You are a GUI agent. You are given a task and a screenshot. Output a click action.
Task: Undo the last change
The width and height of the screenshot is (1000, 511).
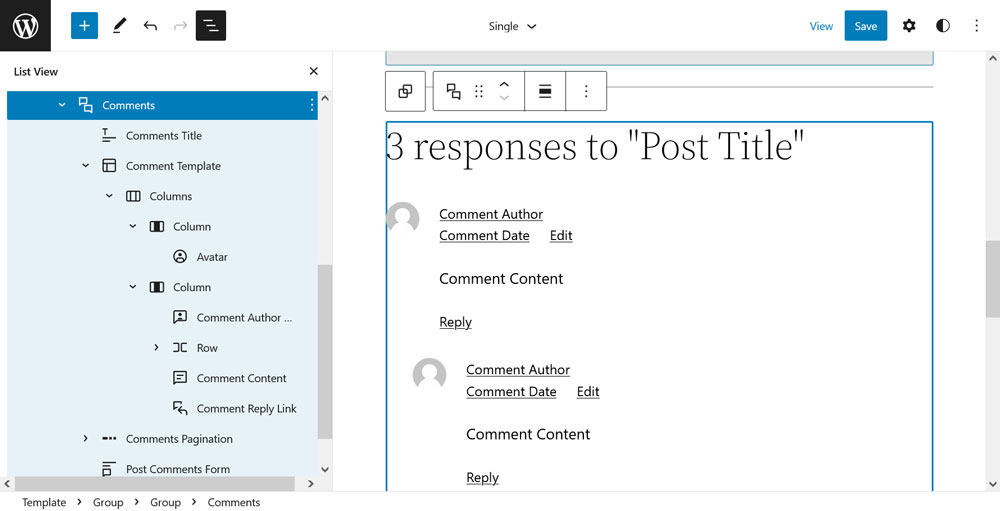(x=151, y=26)
